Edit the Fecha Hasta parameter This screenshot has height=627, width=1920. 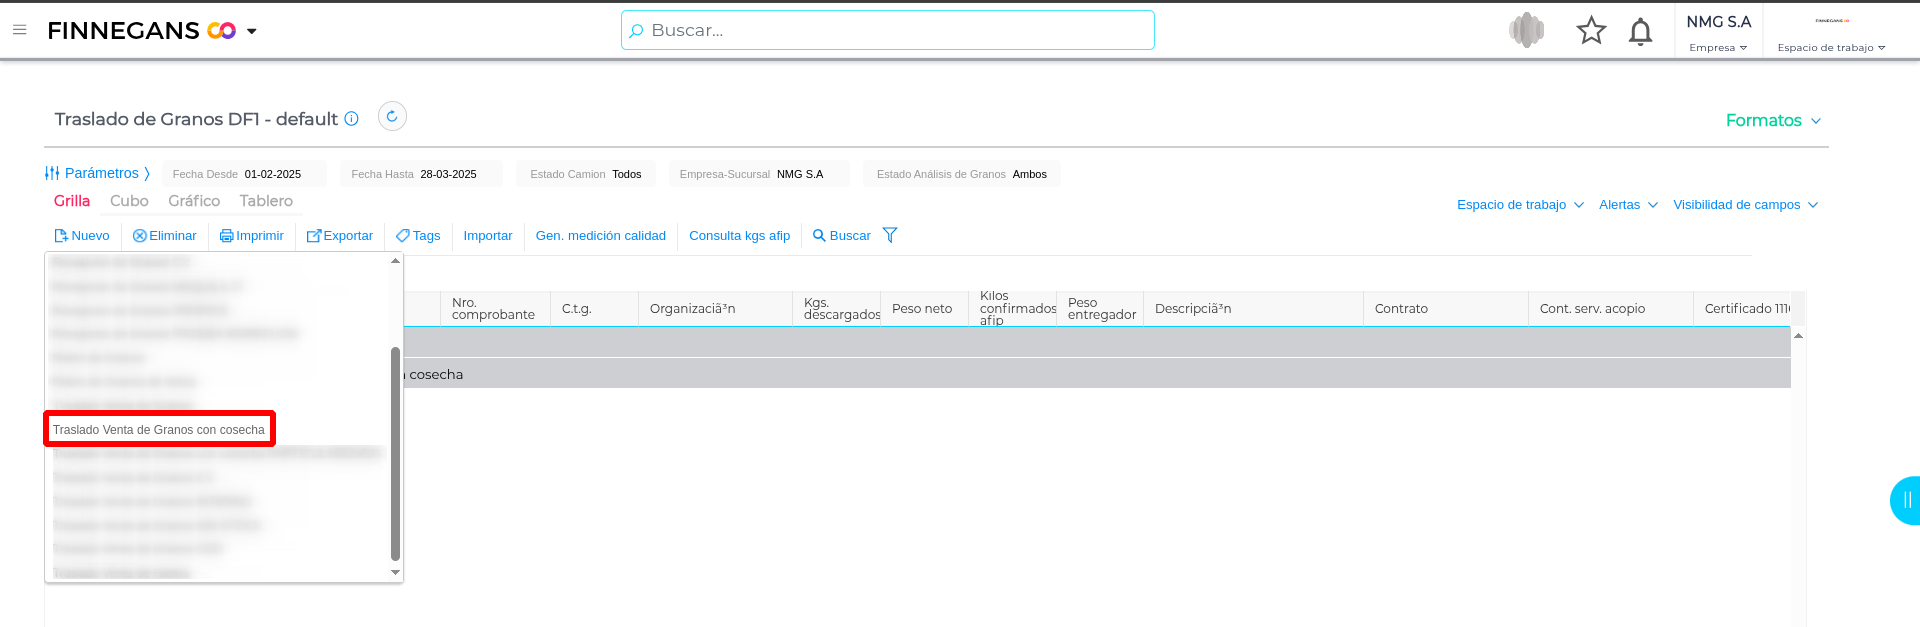click(x=421, y=174)
